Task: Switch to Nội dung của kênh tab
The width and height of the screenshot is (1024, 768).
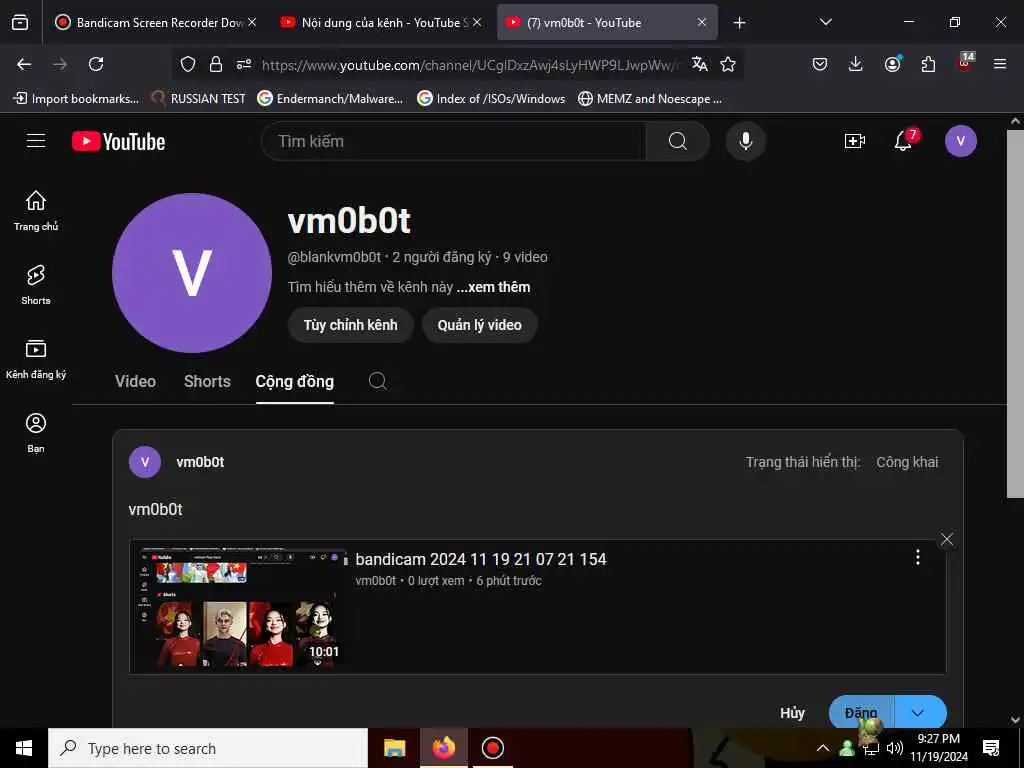Action: (x=381, y=22)
